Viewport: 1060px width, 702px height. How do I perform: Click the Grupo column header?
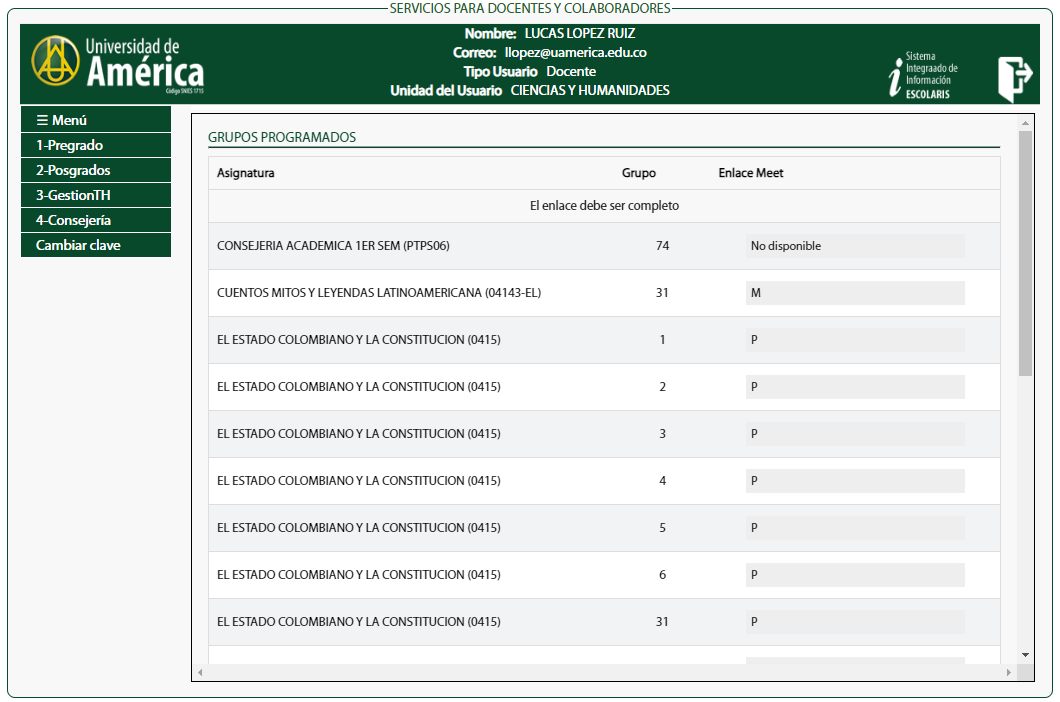[x=639, y=173]
